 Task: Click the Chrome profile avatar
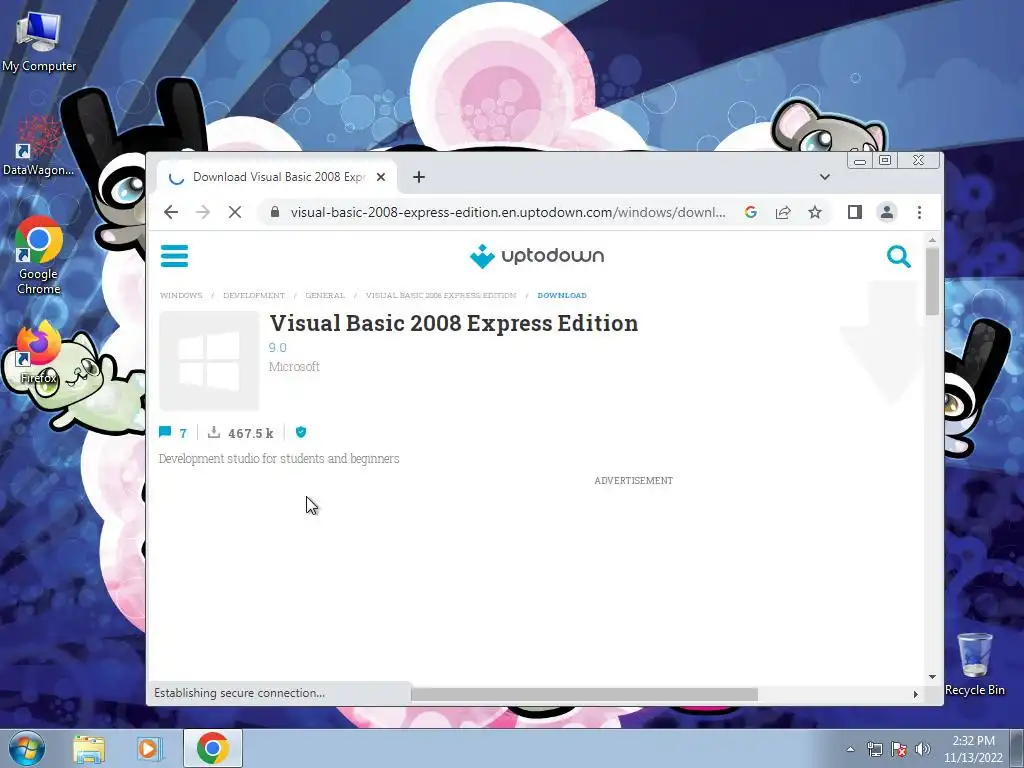pos(887,212)
